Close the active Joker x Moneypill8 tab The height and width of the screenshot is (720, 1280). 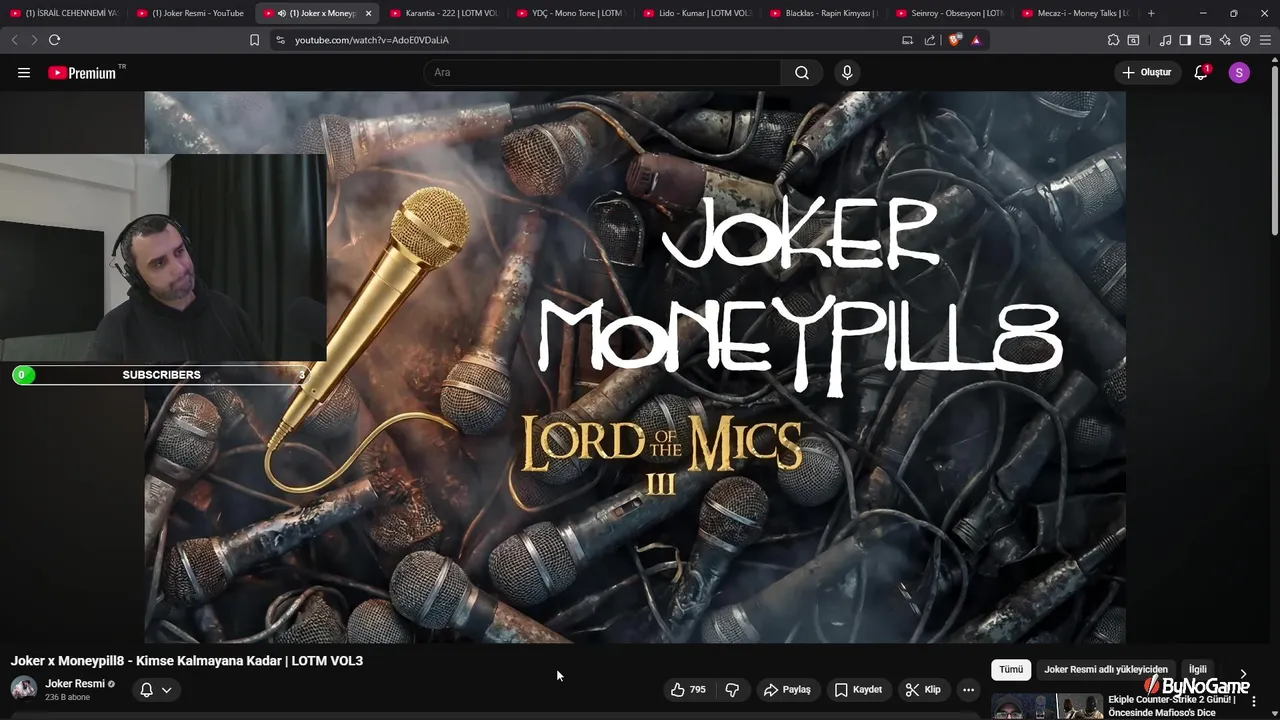pyautogui.click(x=368, y=13)
